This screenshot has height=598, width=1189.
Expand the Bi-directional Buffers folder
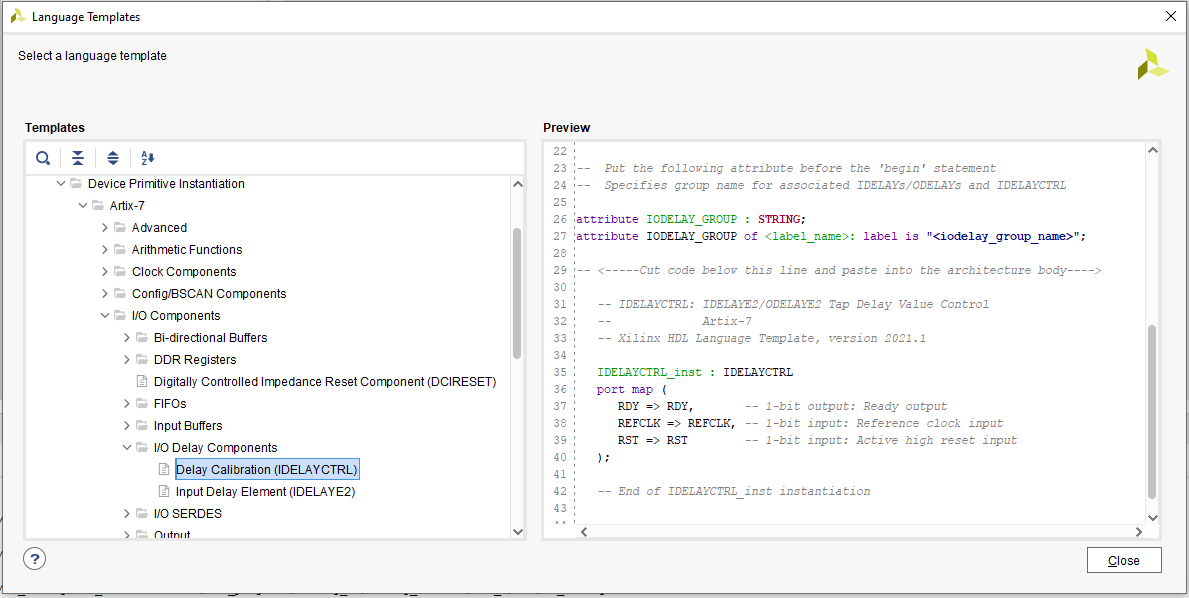pyautogui.click(x=127, y=337)
